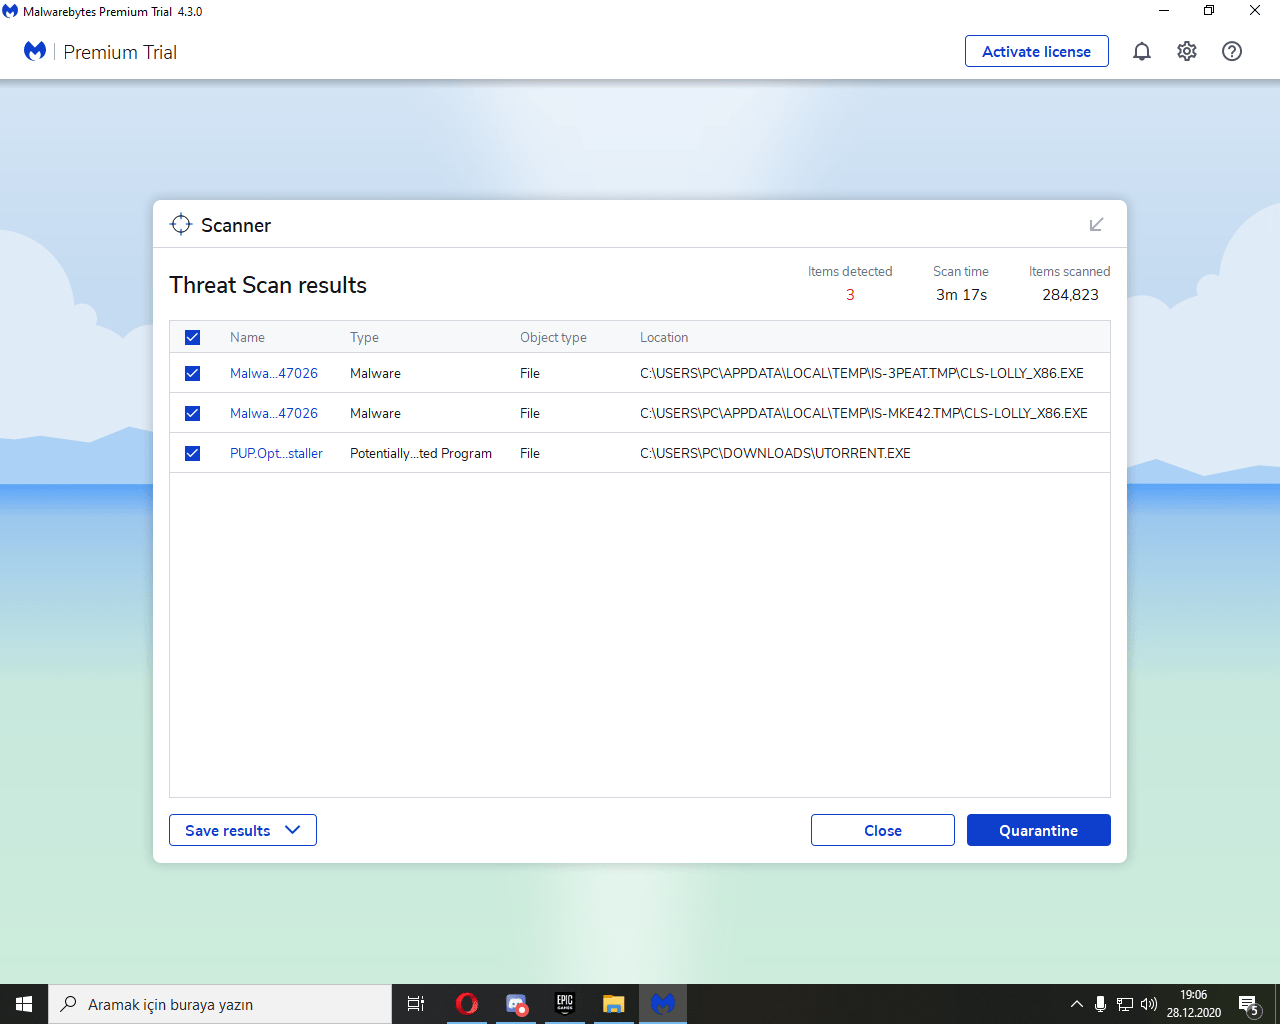Open the help question mark icon
This screenshot has width=1280, height=1024.
tap(1232, 52)
